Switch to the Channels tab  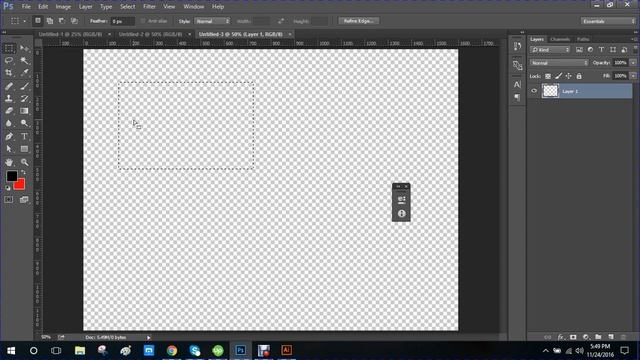coord(560,39)
